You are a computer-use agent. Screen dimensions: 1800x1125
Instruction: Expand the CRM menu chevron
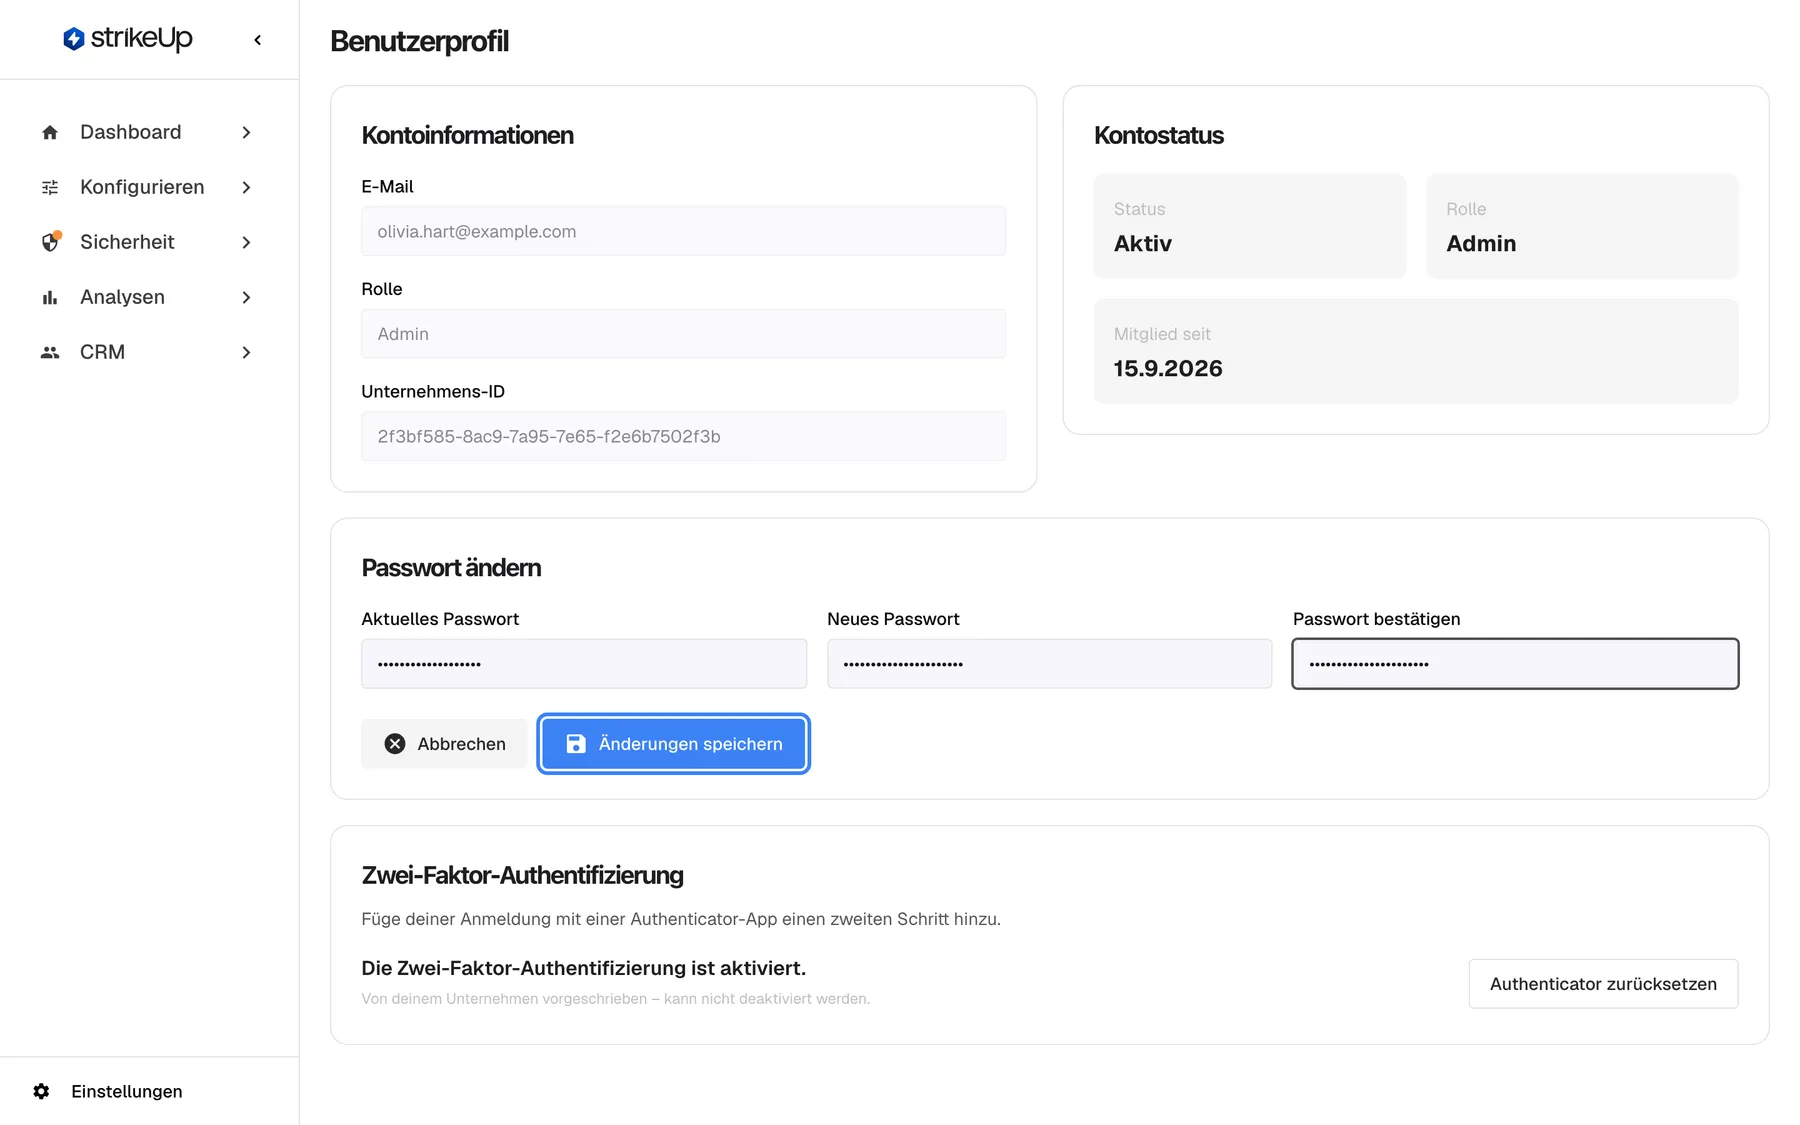tap(246, 352)
